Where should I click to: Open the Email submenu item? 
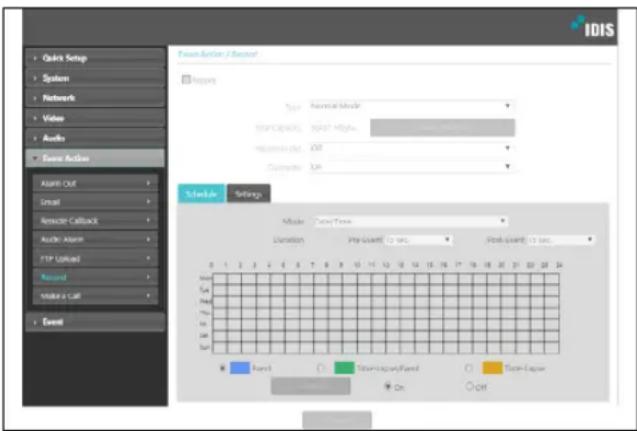point(95,202)
